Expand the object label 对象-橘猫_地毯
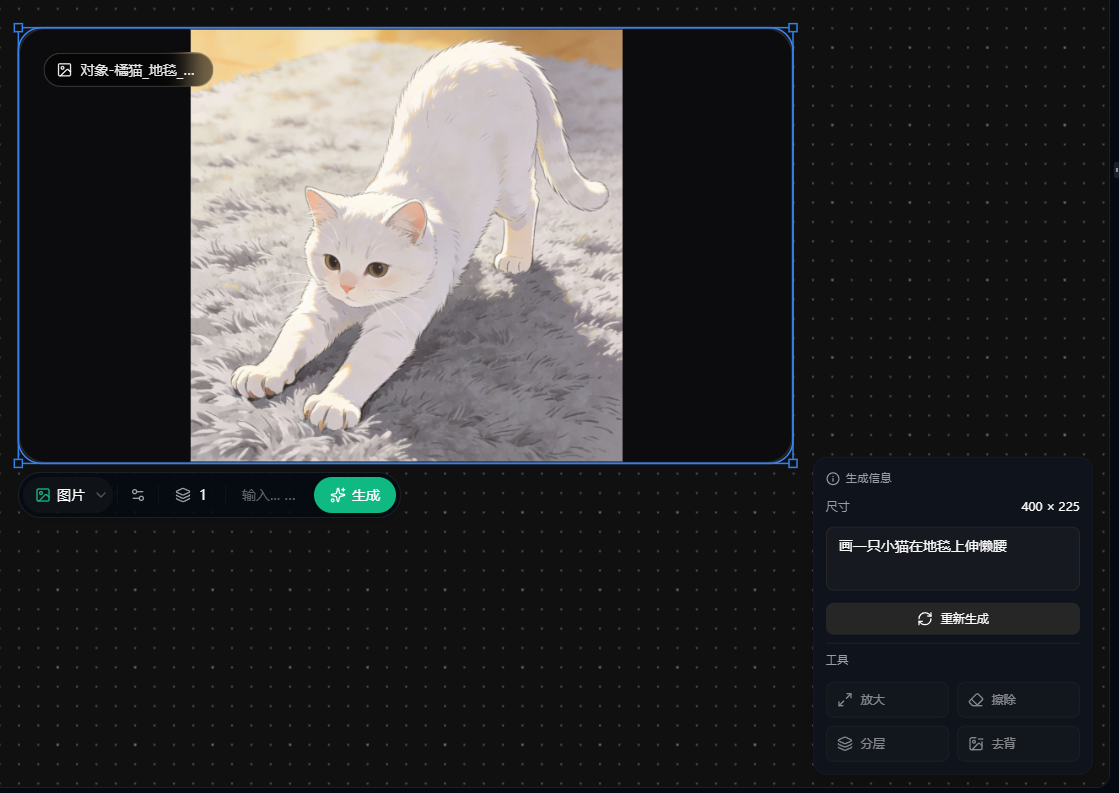Screen dimensions: 1119x793 click(x=128, y=70)
